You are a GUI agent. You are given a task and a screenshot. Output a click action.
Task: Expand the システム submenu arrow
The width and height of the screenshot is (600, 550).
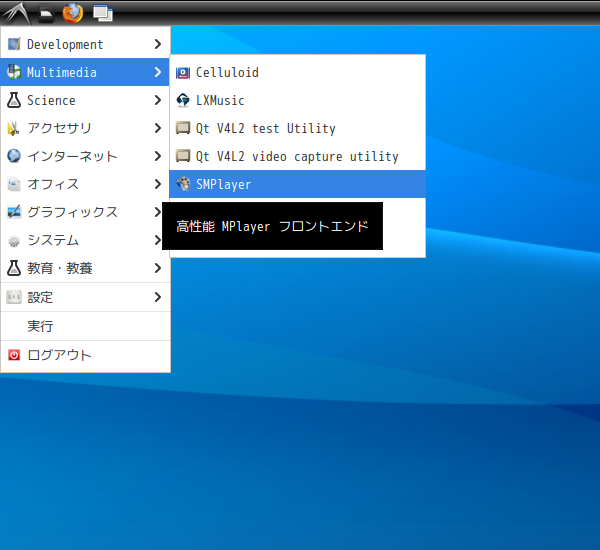tap(157, 240)
